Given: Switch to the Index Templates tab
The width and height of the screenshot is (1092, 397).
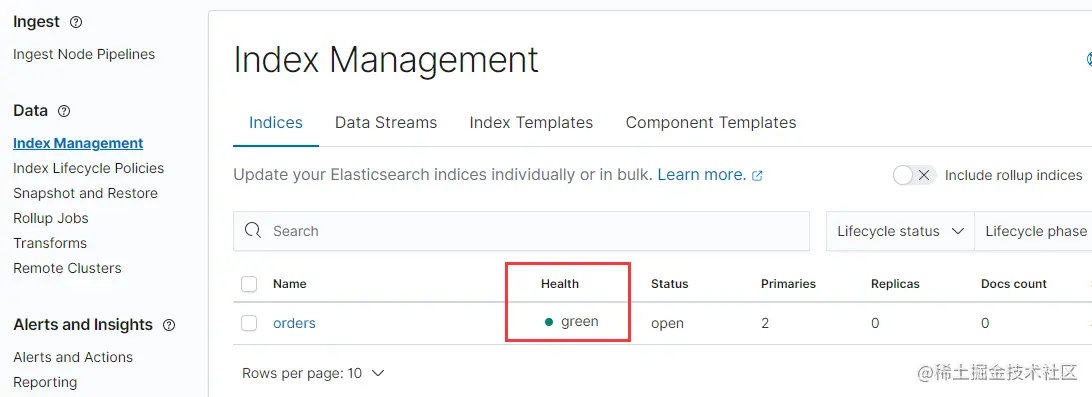Looking at the screenshot, I should pos(531,123).
